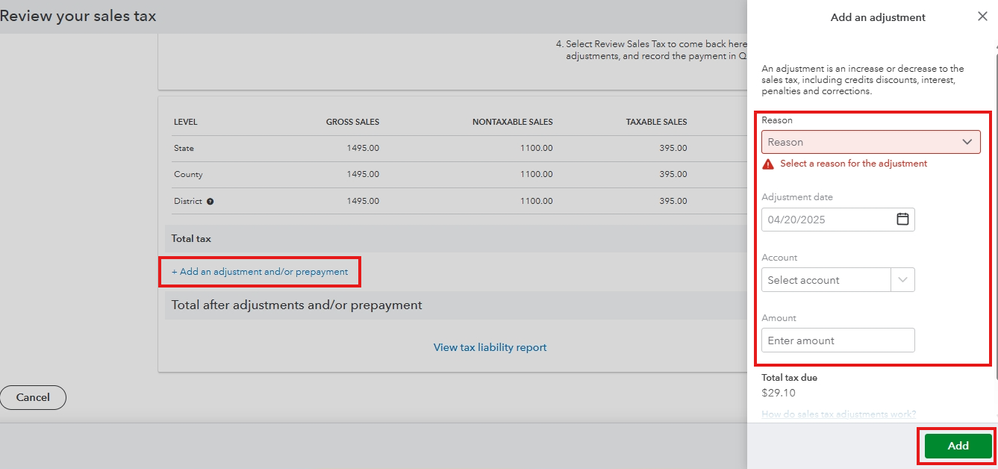998x469 pixels.
Task: Click the Enter amount field
Action: pyautogui.click(x=838, y=341)
